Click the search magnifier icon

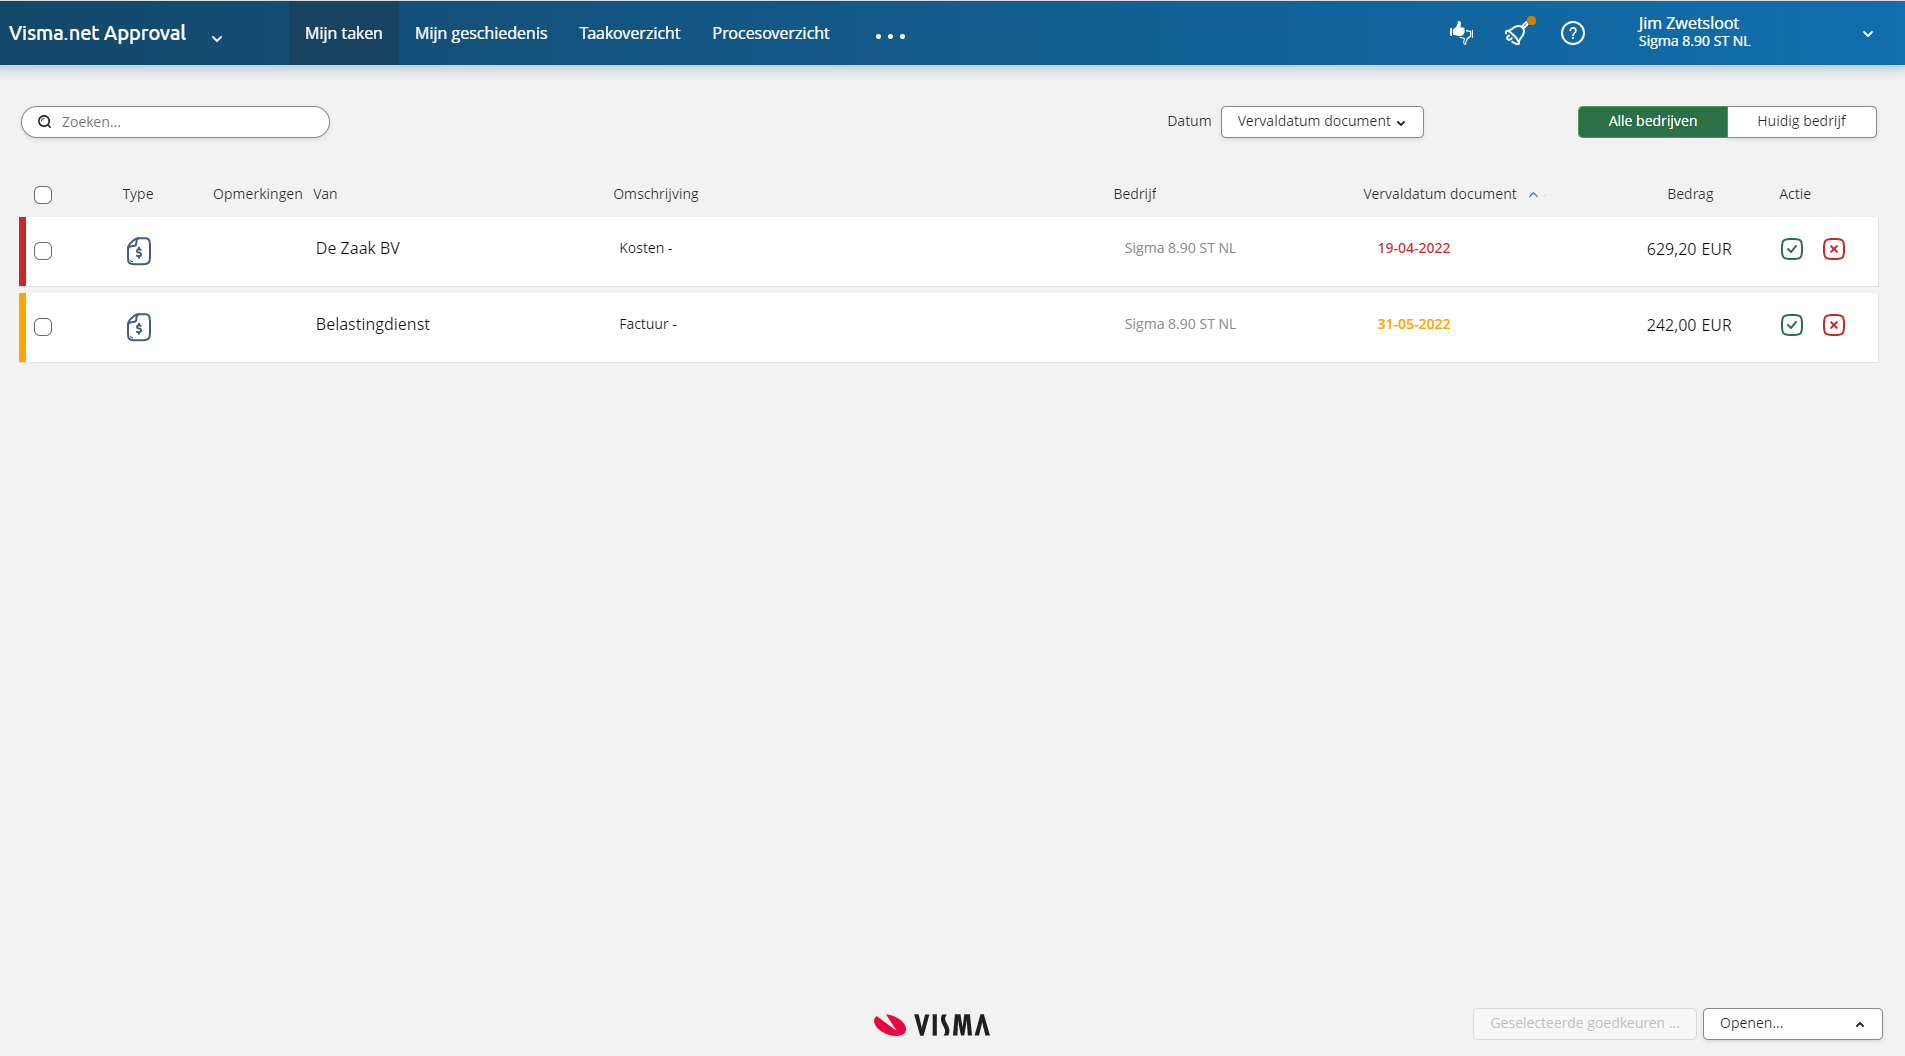45,121
